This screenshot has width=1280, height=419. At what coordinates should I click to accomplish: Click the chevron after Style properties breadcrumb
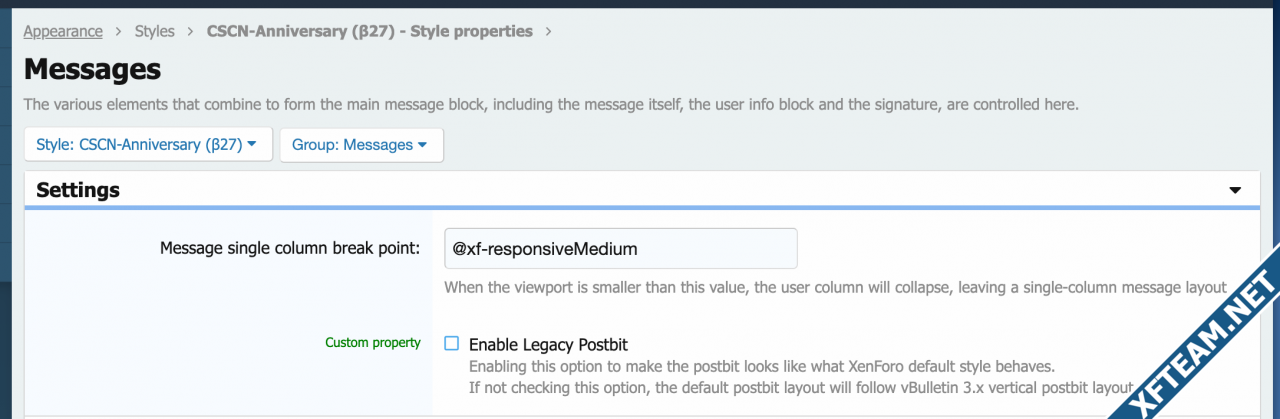[x=548, y=32]
